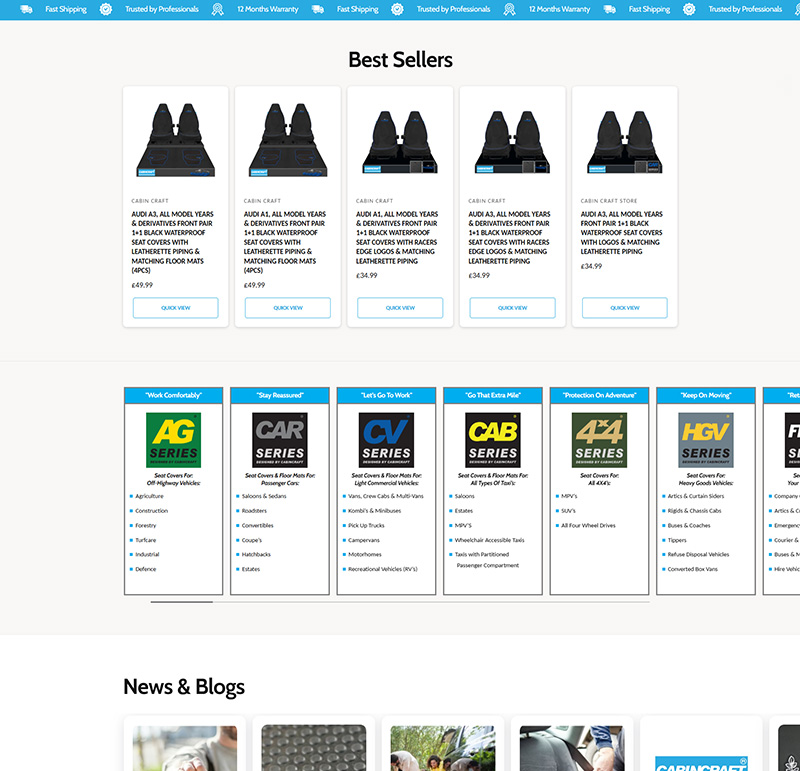Click "Pick Up Trucks" item
The height and width of the screenshot is (771, 800).
coord(366,526)
